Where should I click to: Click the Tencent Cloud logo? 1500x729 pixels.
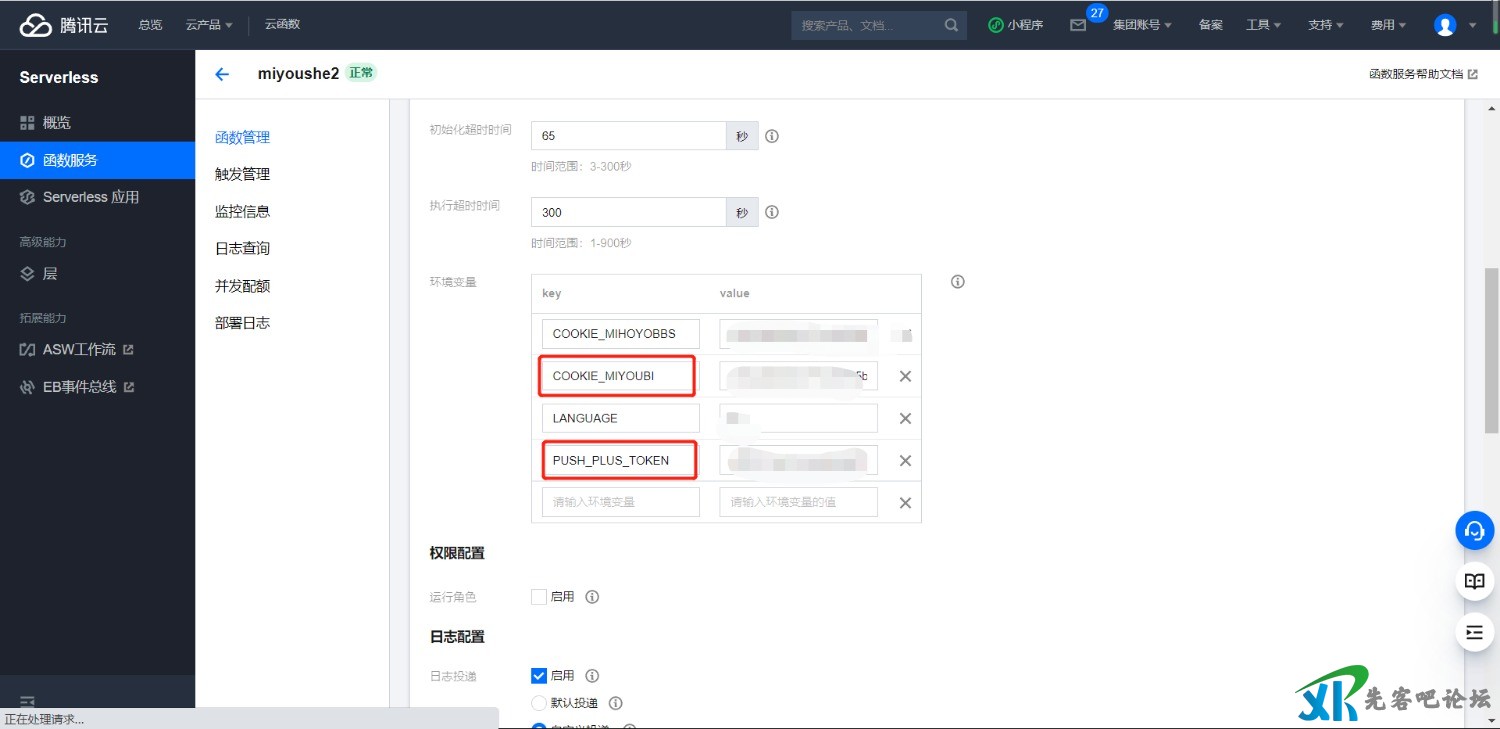[x=64, y=25]
